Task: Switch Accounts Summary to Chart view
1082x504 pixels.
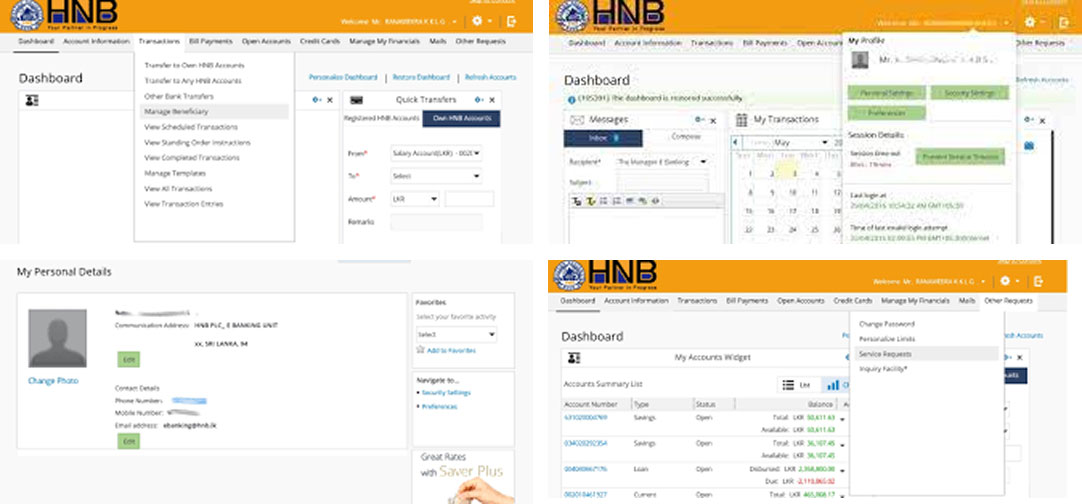Action: pyautogui.click(x=835, y=385)
